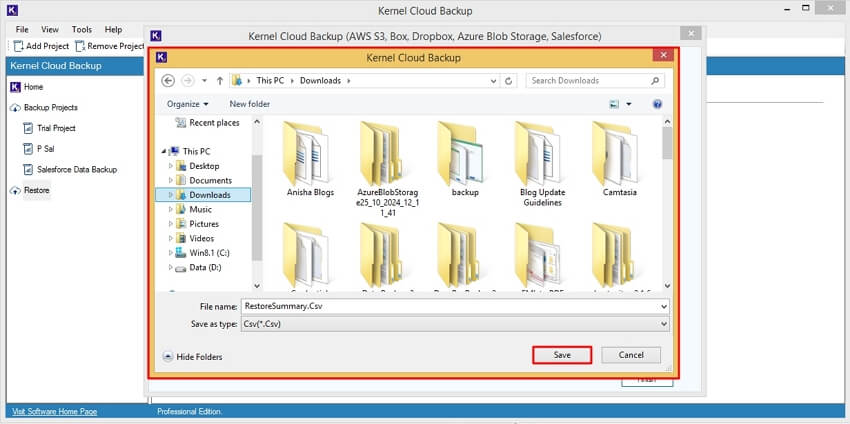Click New folder button

(x=249, y=104)
